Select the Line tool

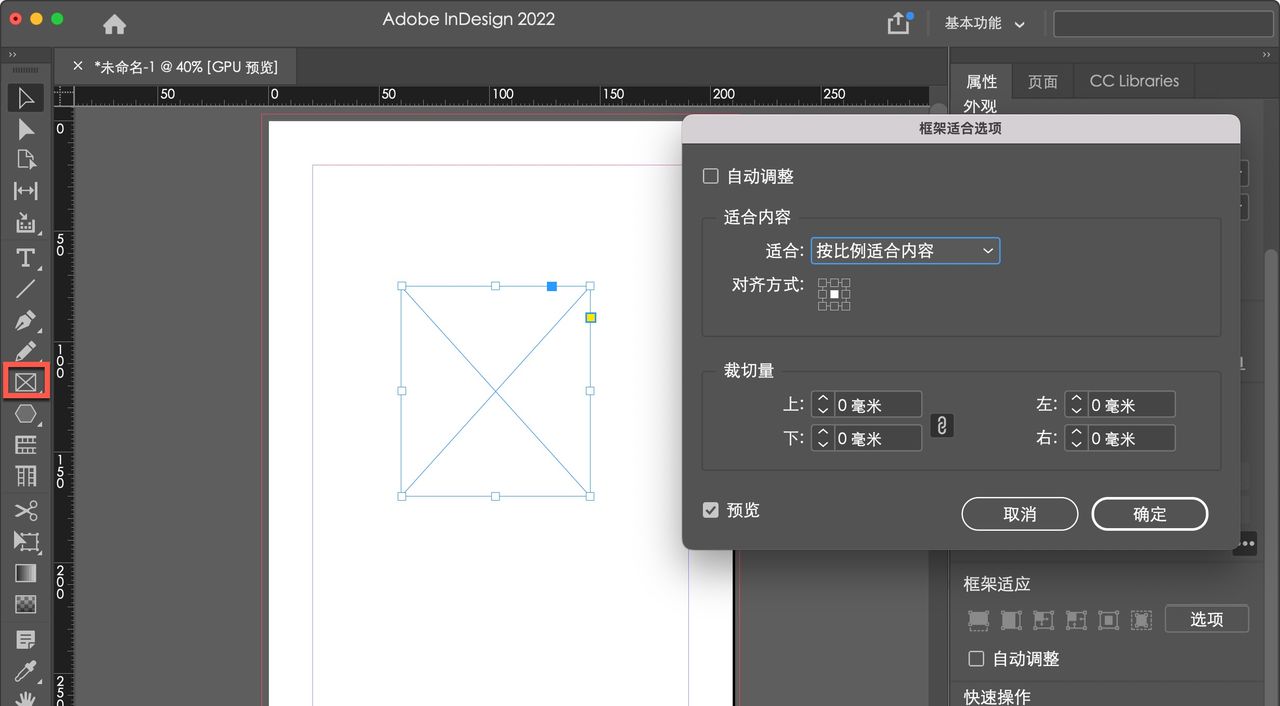(27, 288)
